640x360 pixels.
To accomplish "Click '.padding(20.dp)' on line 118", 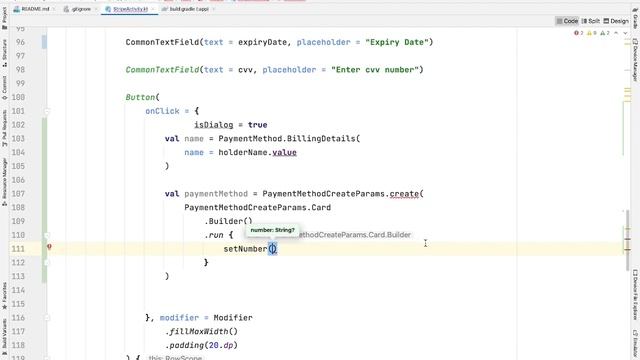I will point(201,345).
